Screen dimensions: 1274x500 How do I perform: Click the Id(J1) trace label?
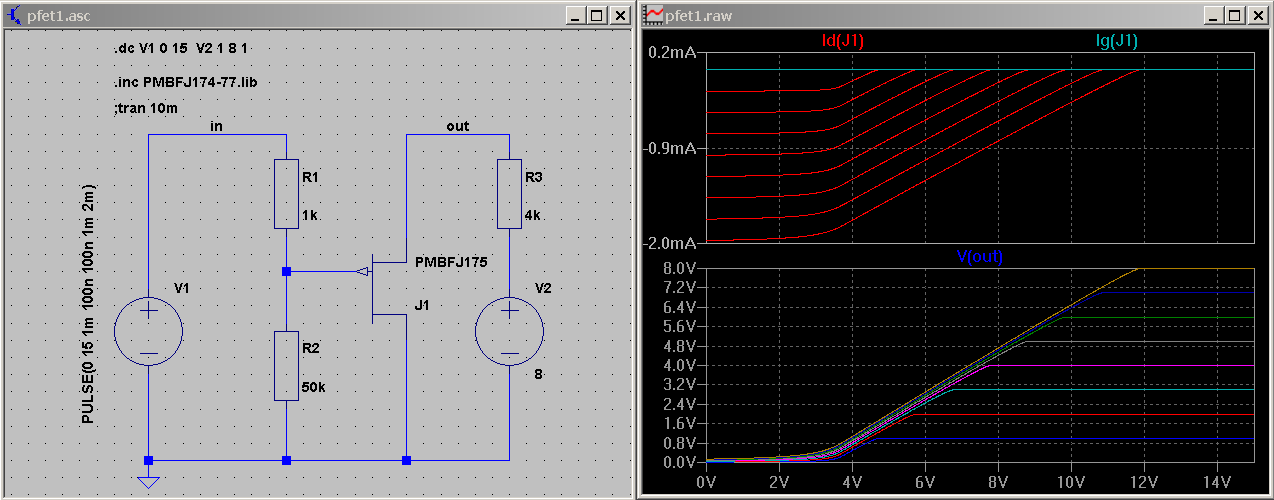point(842,41)
